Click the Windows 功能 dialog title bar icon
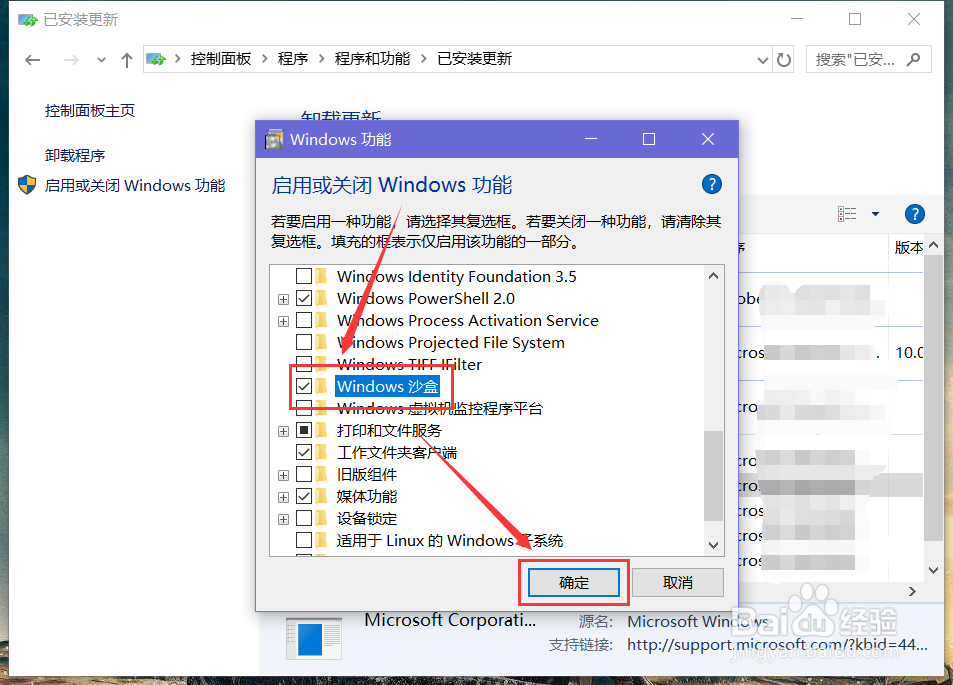The image size is (953, 685). pyautogui.click(x=273, y=139)
